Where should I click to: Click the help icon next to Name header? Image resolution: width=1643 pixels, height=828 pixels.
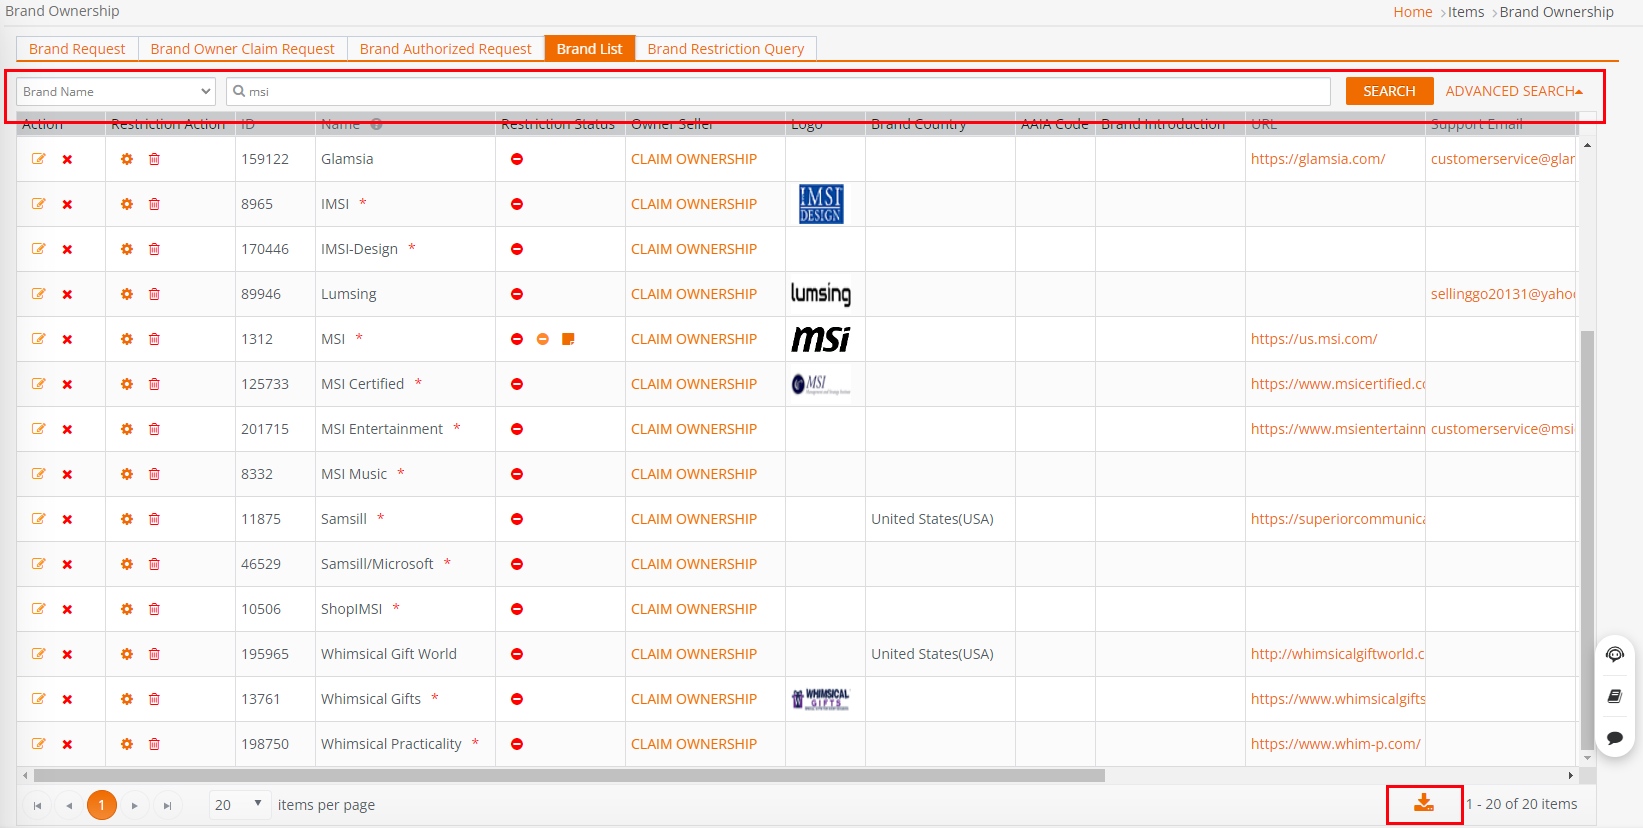tap(377, 124)
